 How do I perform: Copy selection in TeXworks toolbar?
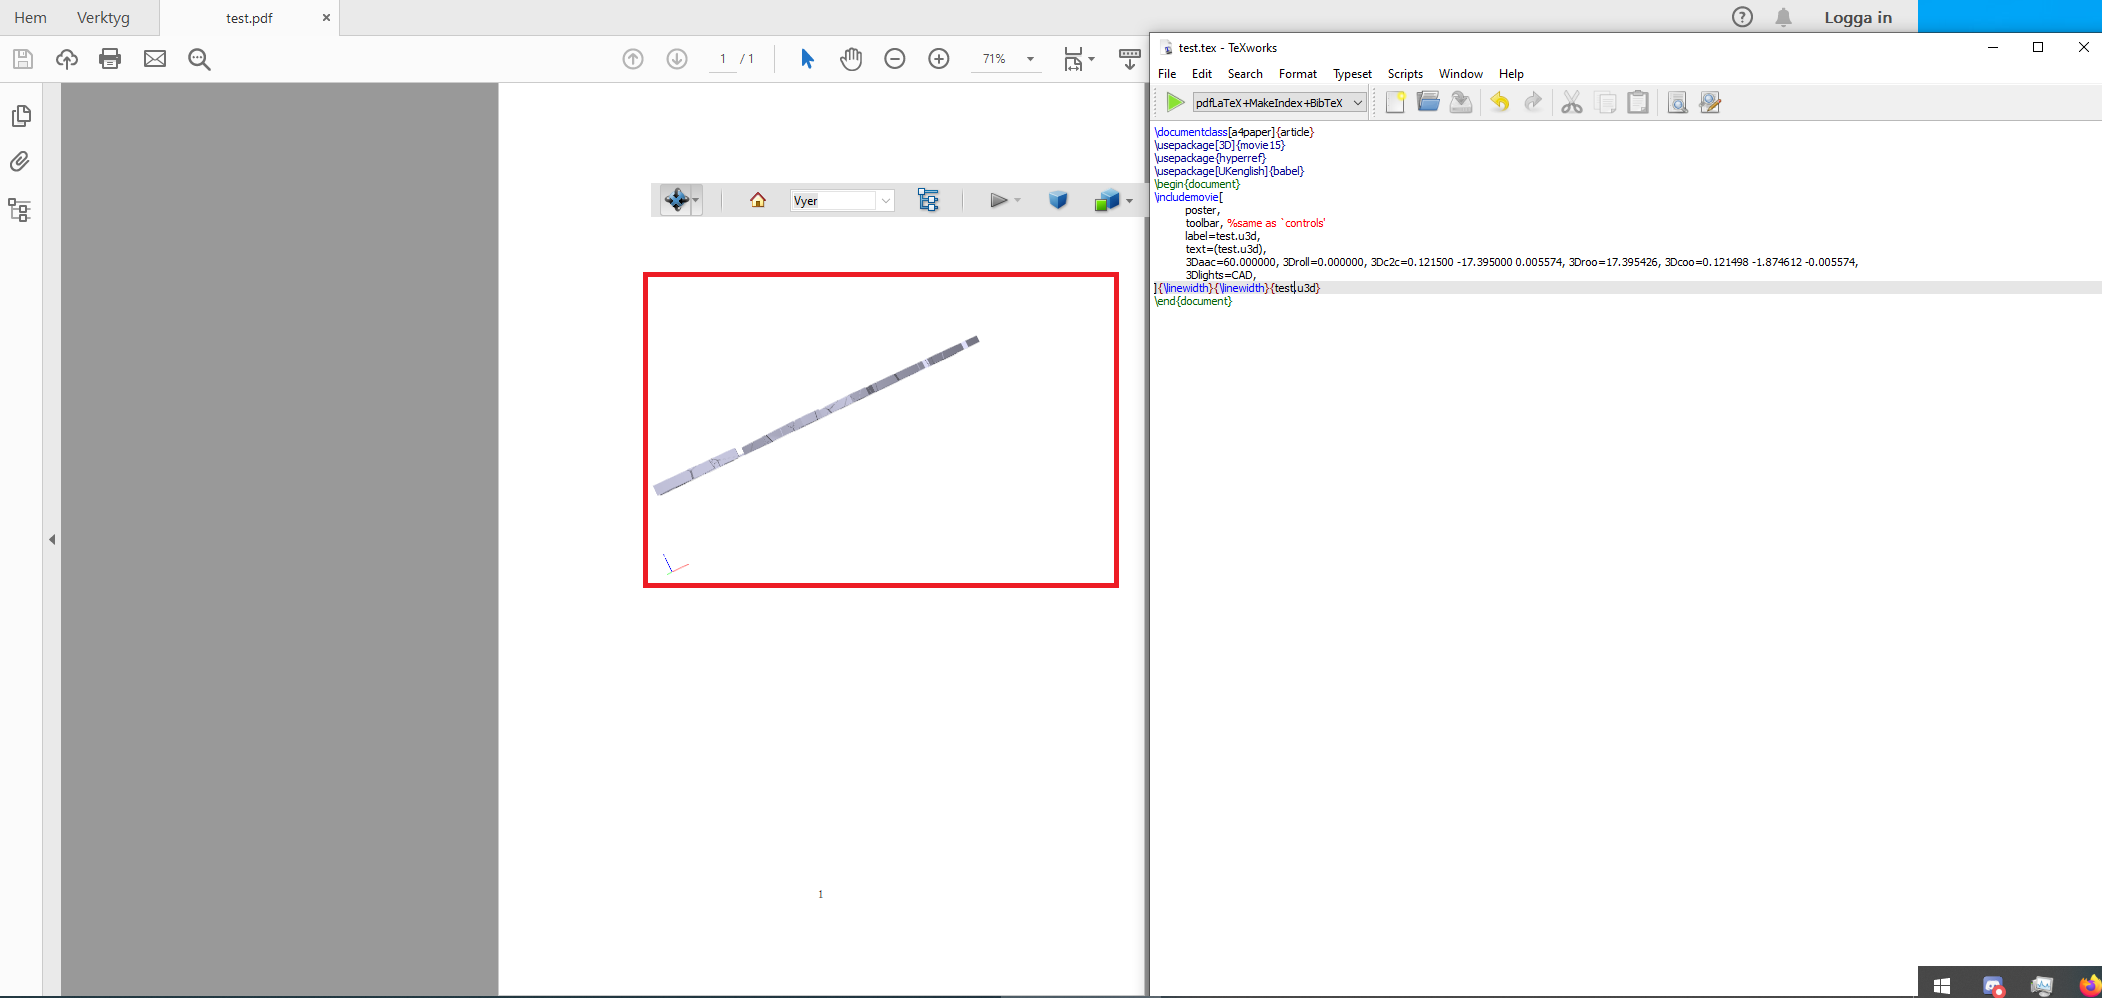(1606, 102)
